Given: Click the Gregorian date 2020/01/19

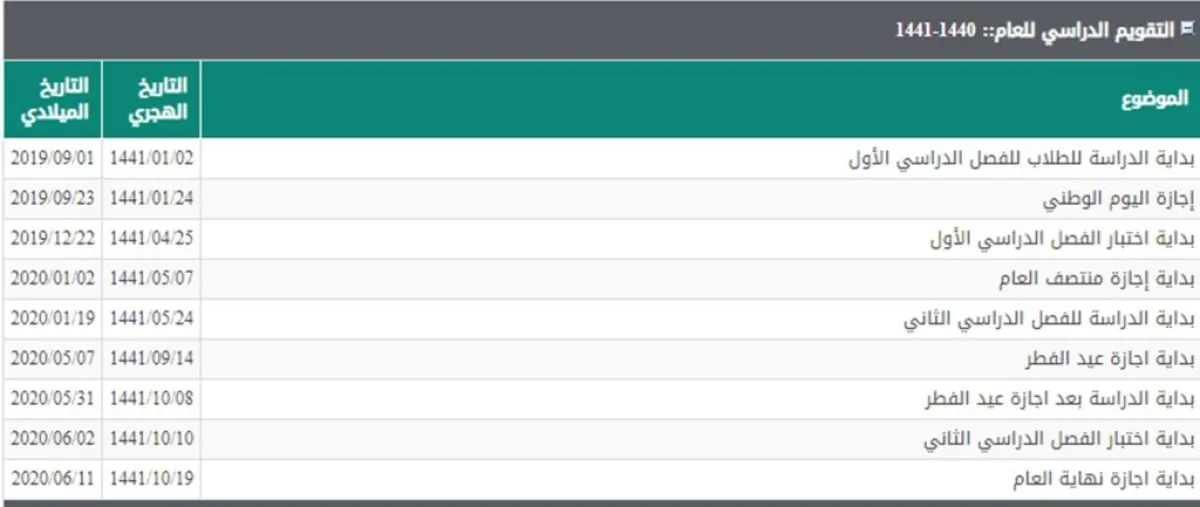Looking at the screenshot, I should coord(52,319).
